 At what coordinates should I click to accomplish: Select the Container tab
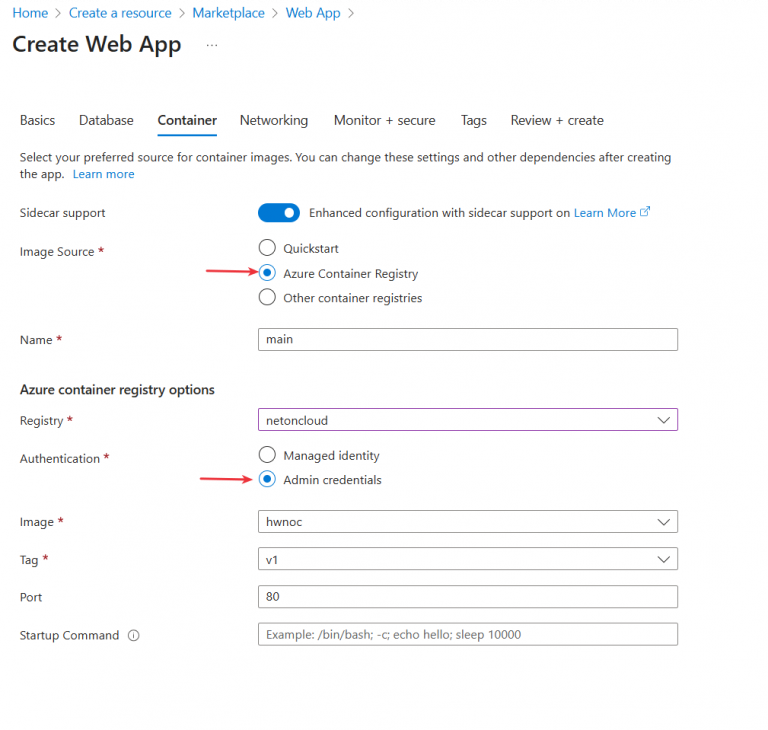[187, 121]
